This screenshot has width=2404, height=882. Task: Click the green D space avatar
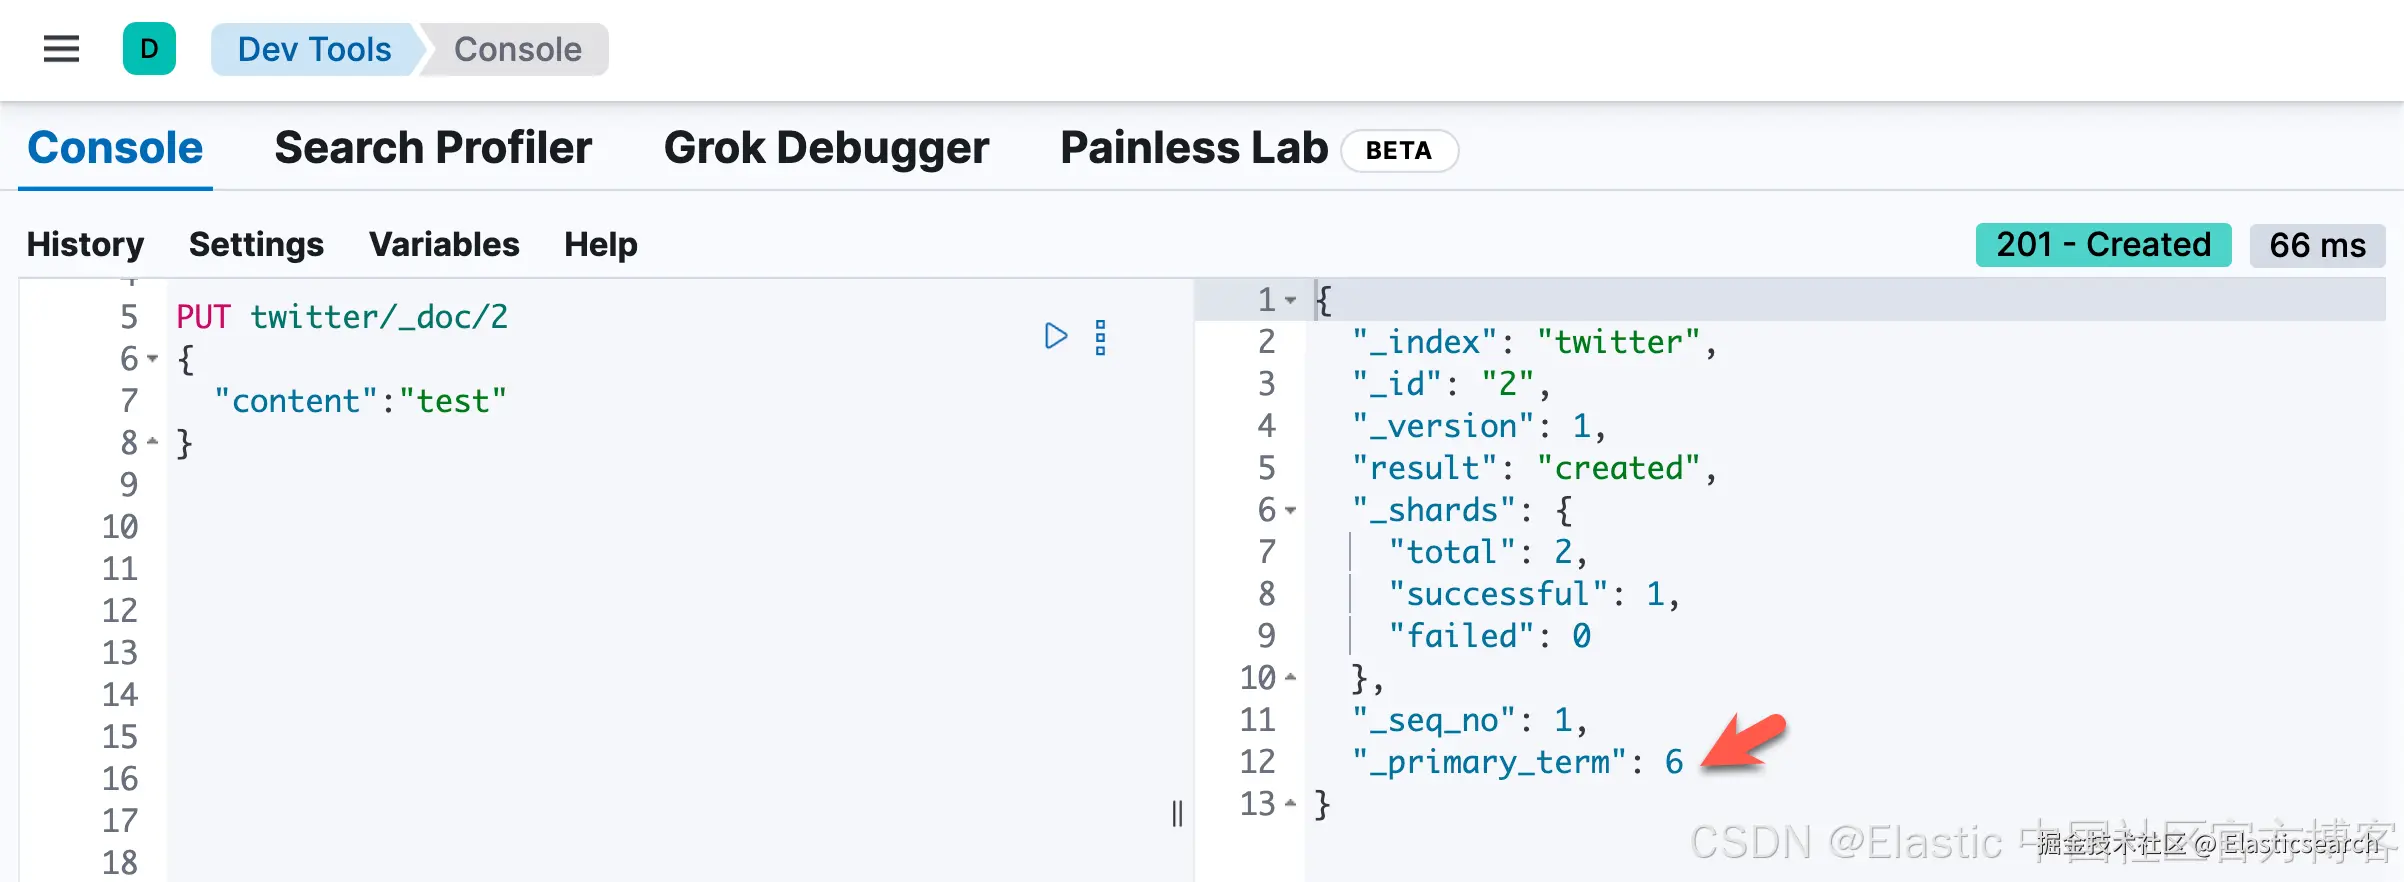point(149,49)
